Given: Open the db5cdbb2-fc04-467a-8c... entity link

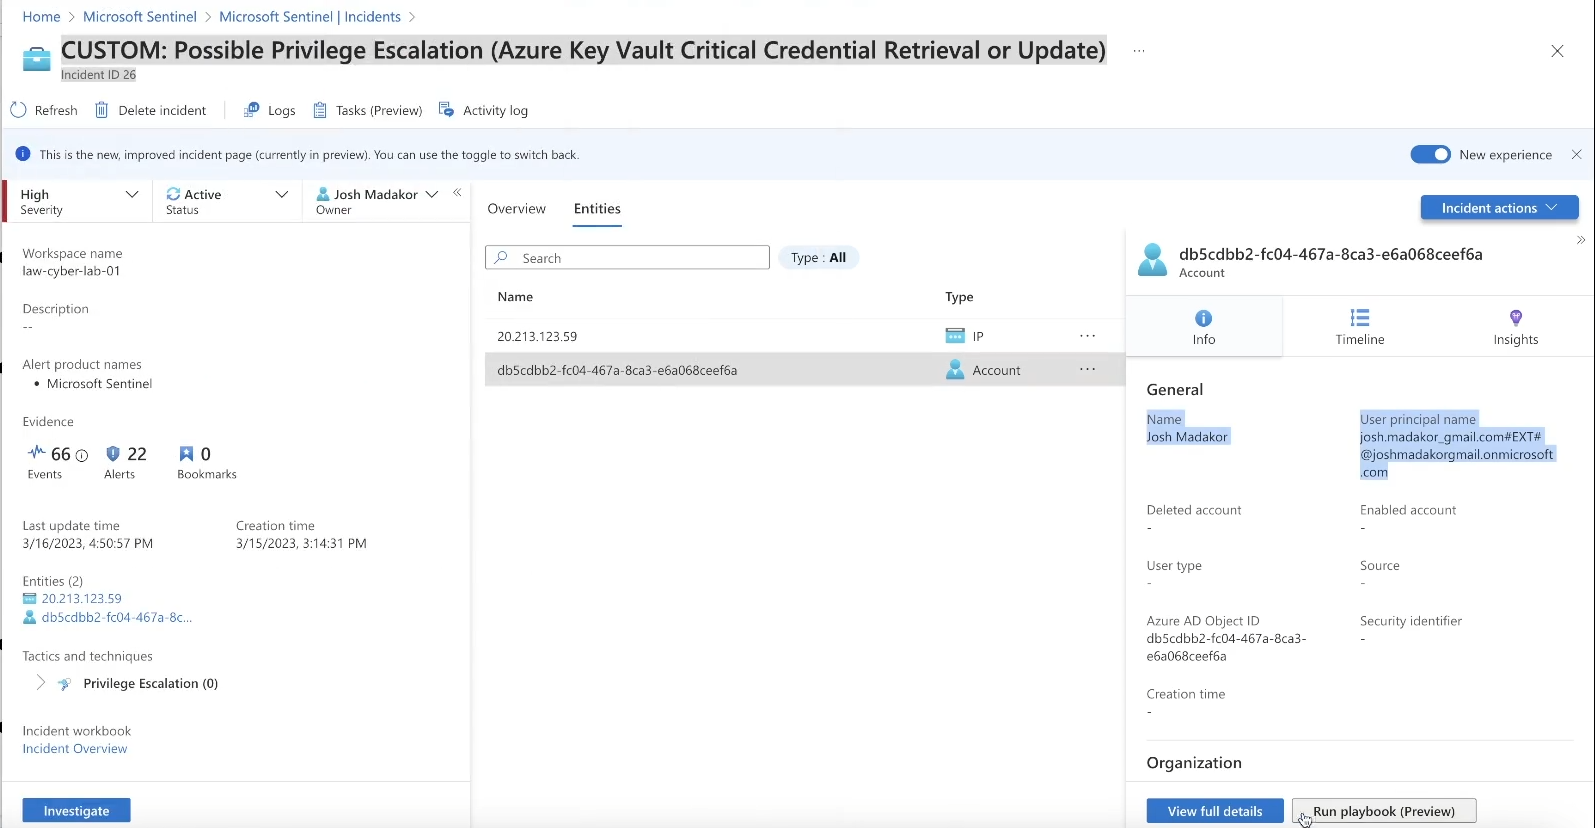Looking at the screenshot, I should pyautogui.click(x=117, y=617).
